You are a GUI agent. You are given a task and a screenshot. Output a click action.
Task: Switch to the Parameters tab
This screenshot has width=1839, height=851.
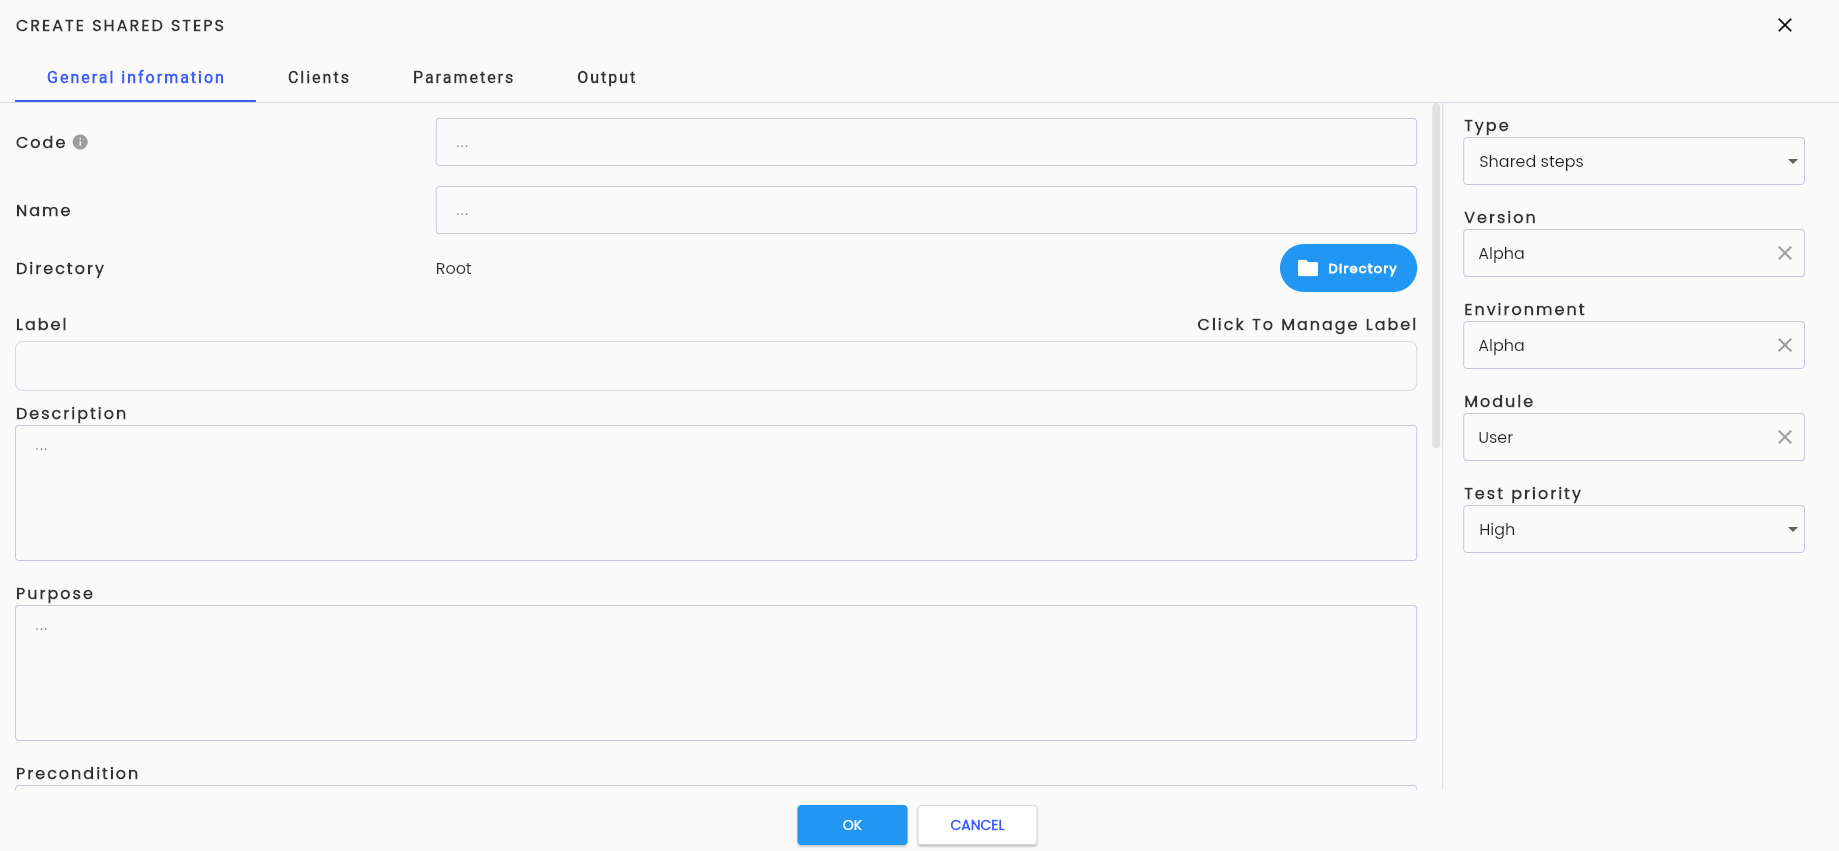click(463, 78)
